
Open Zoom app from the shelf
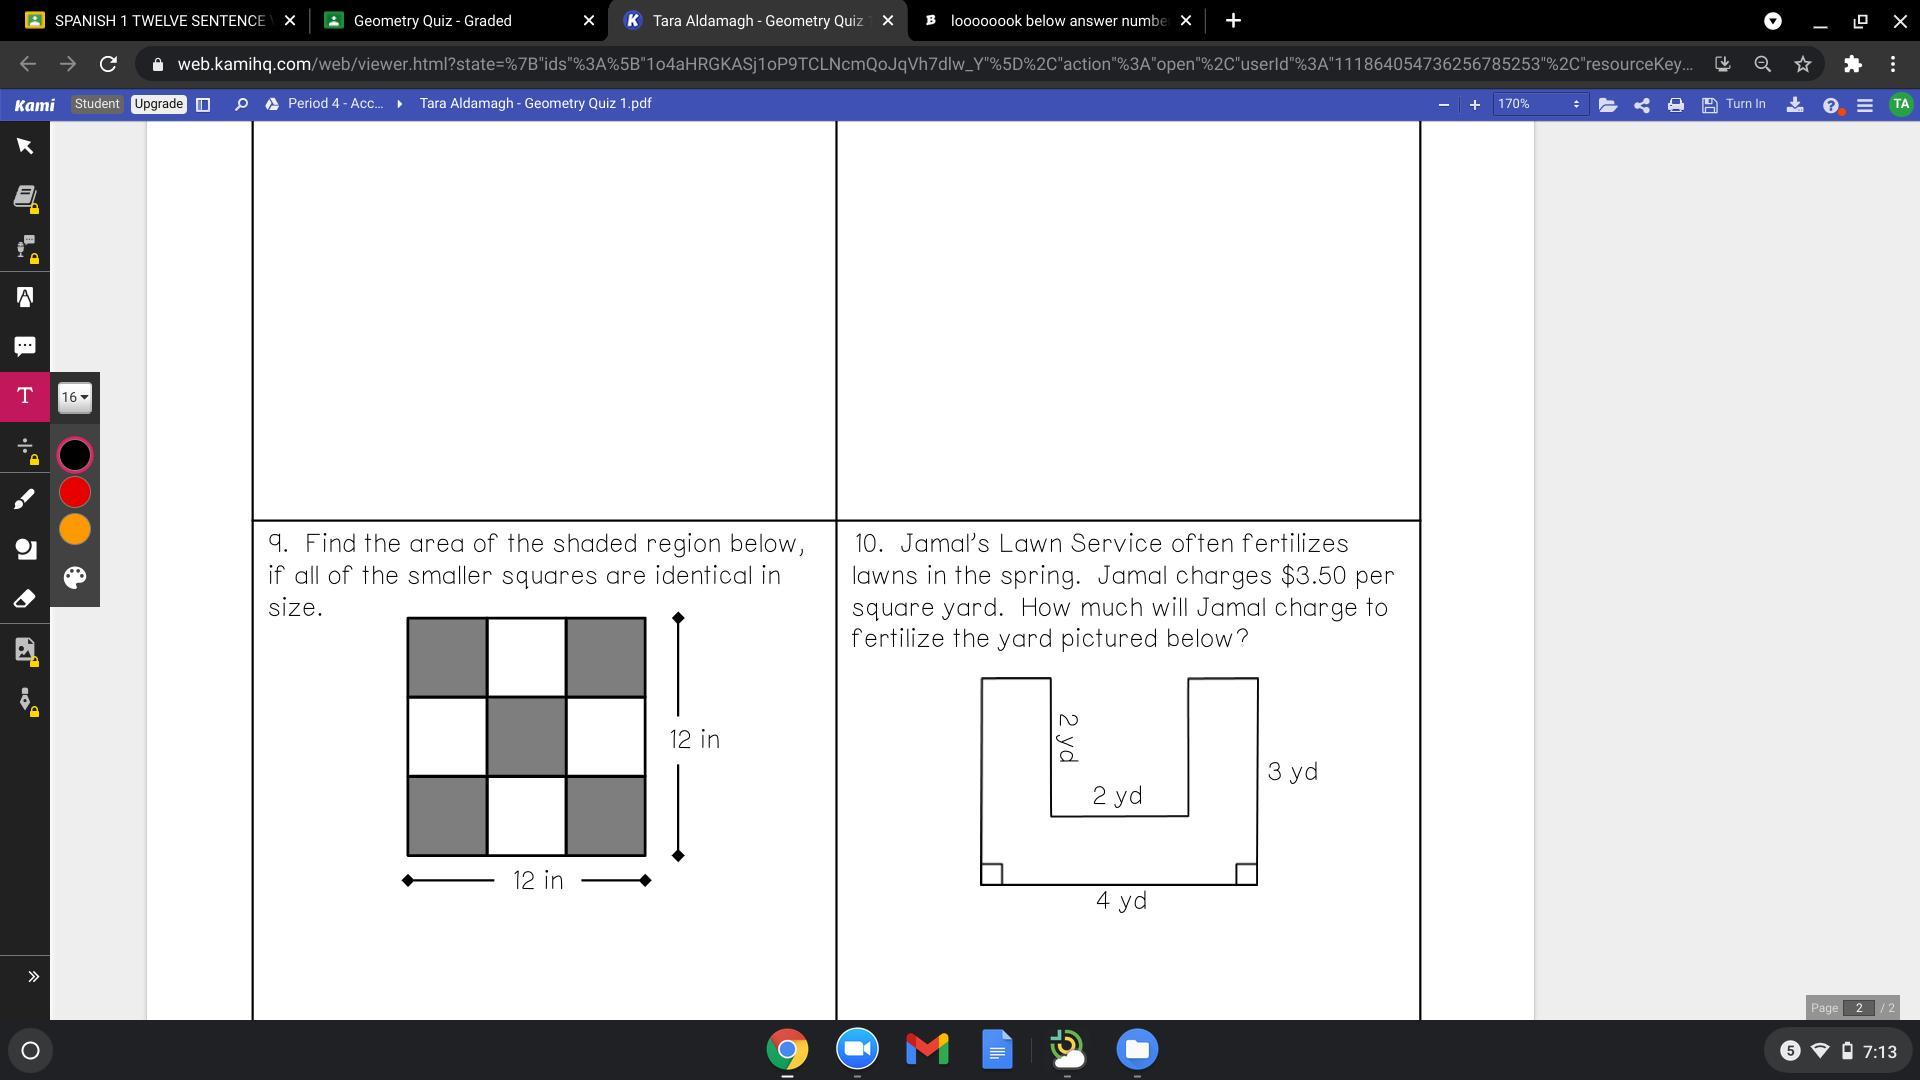857,1049
